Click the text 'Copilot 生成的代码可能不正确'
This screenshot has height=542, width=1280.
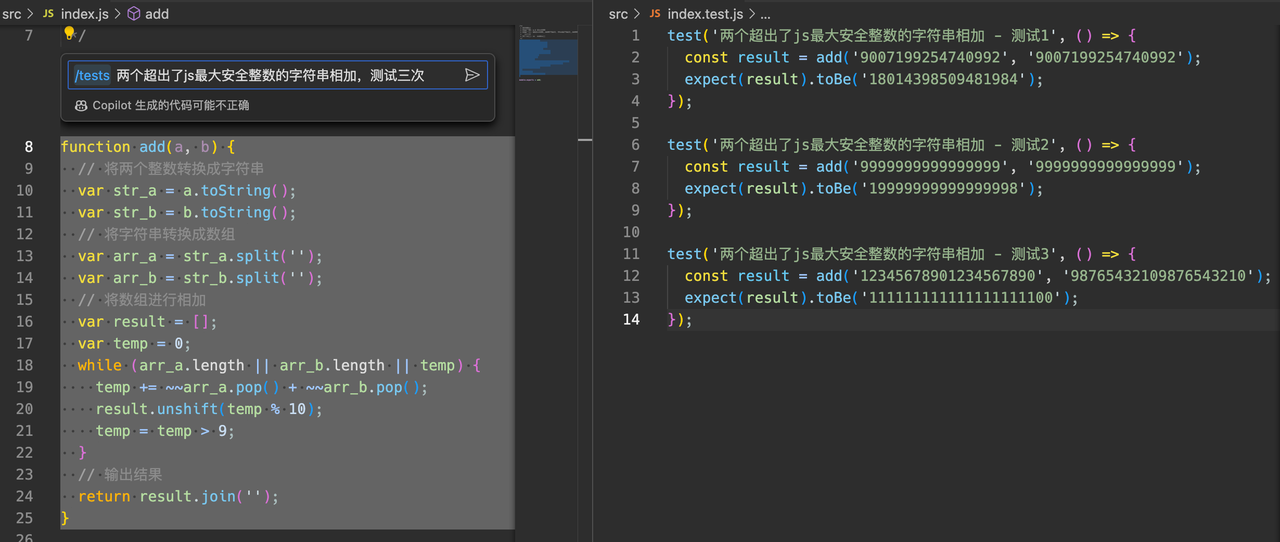[x=171, y=105]
